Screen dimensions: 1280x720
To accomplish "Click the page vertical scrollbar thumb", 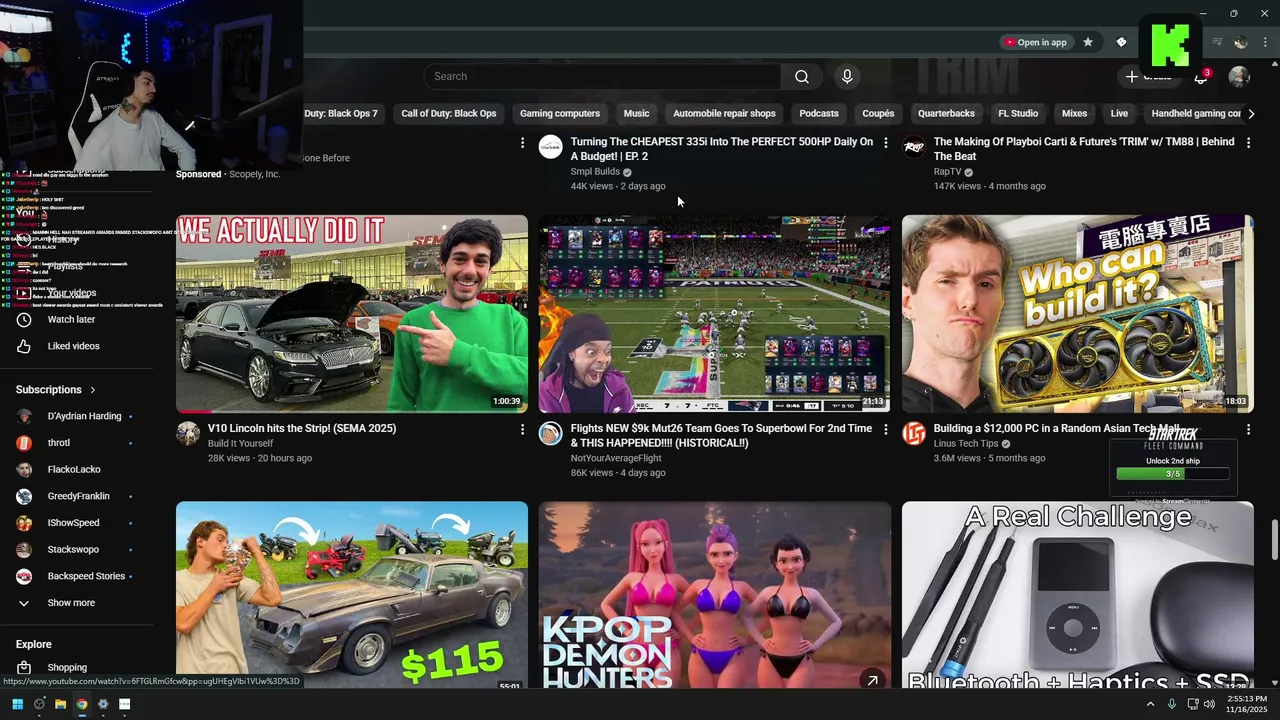I will pyautogui.click(x=1274, y=540).
